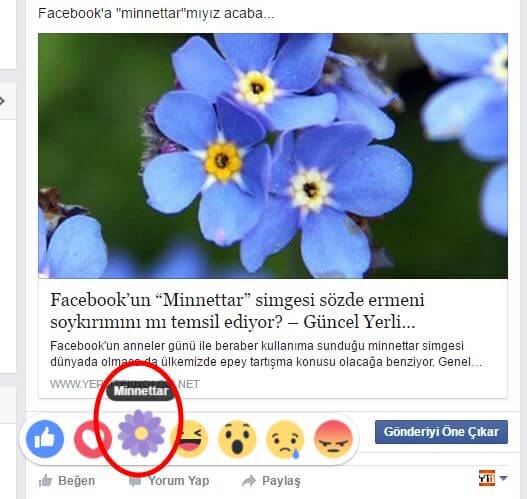Open the Facebook'un "Minnettar" simgesi headline link
527x499 pixels.
(x=237, y=311)
